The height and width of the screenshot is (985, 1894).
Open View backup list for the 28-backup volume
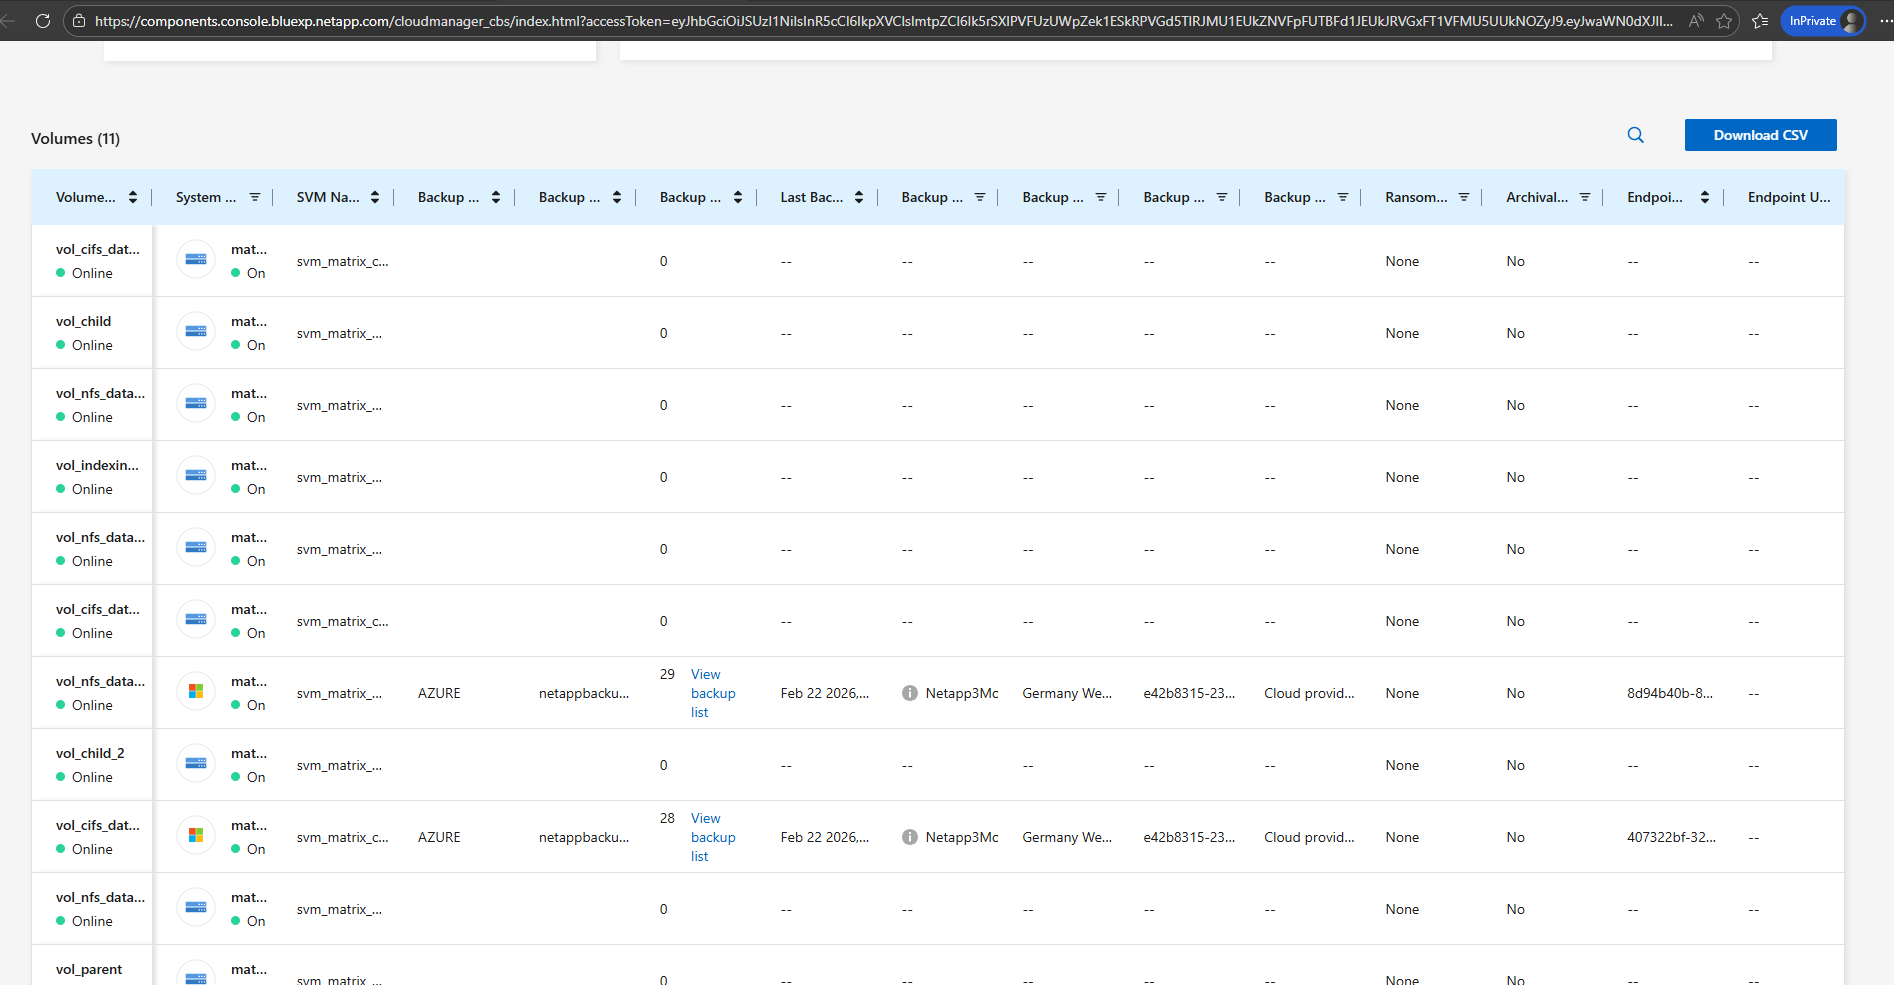click(712, 837)
